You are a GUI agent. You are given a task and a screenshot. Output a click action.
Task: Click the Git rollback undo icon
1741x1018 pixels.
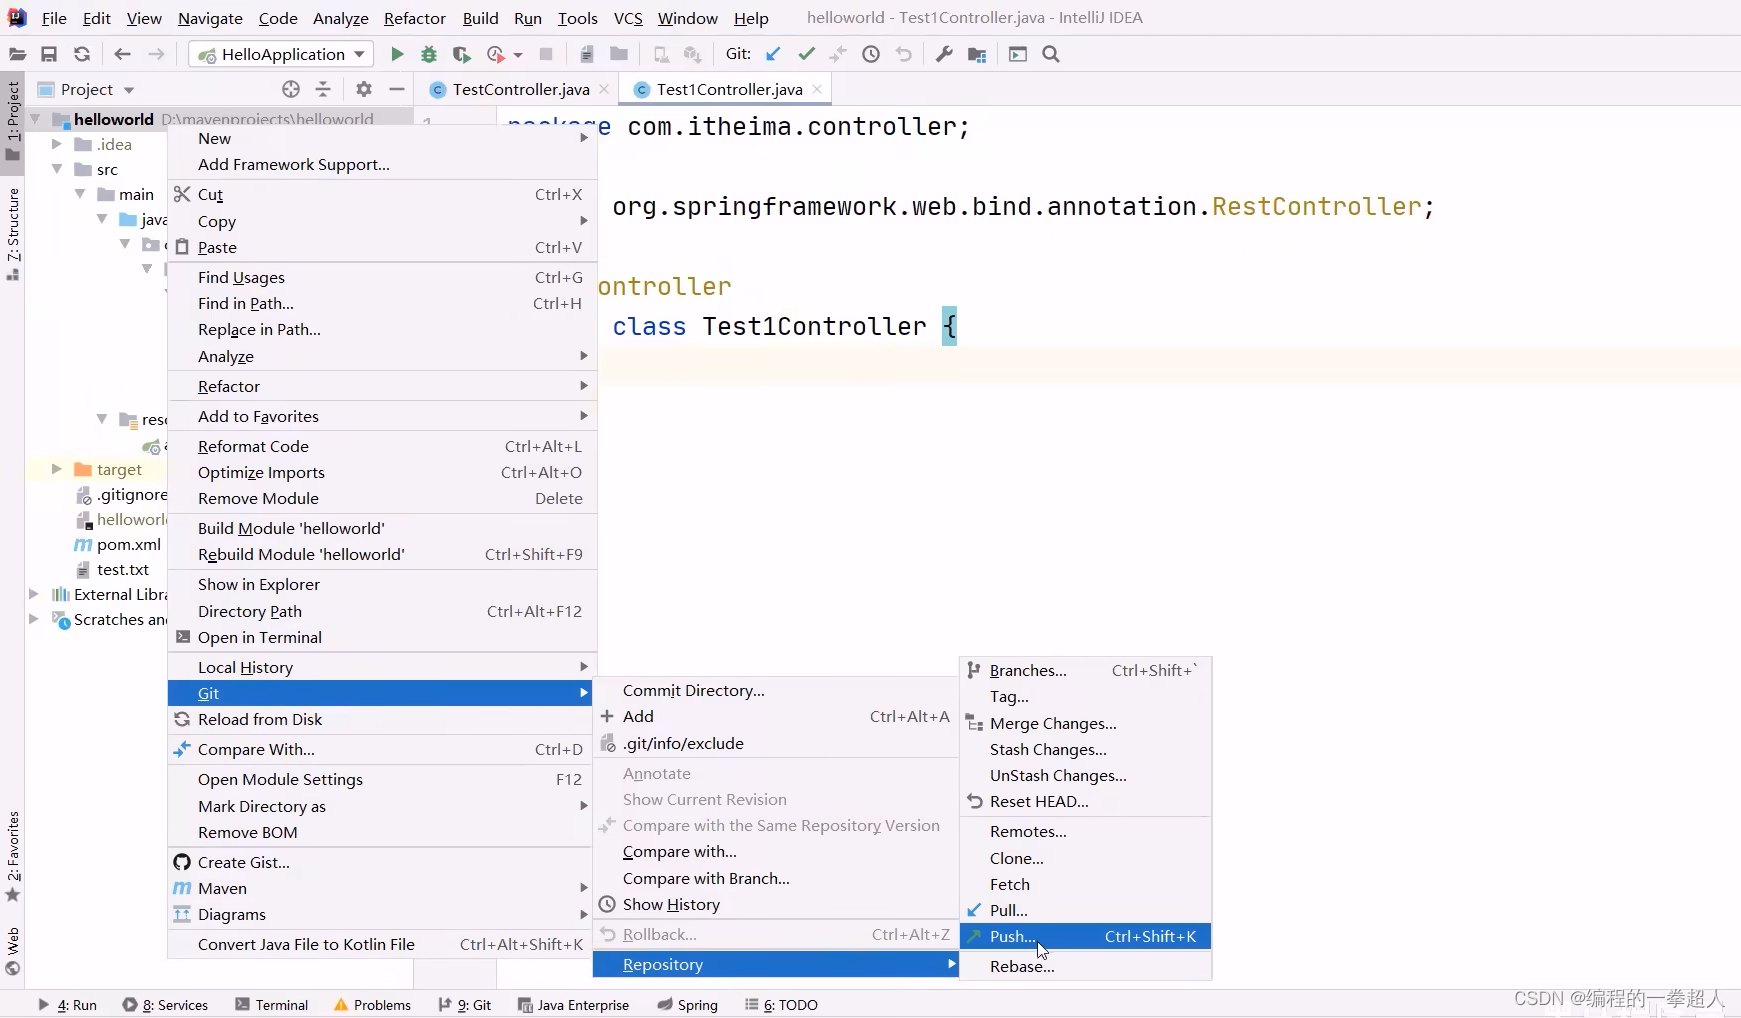(904, 54)
